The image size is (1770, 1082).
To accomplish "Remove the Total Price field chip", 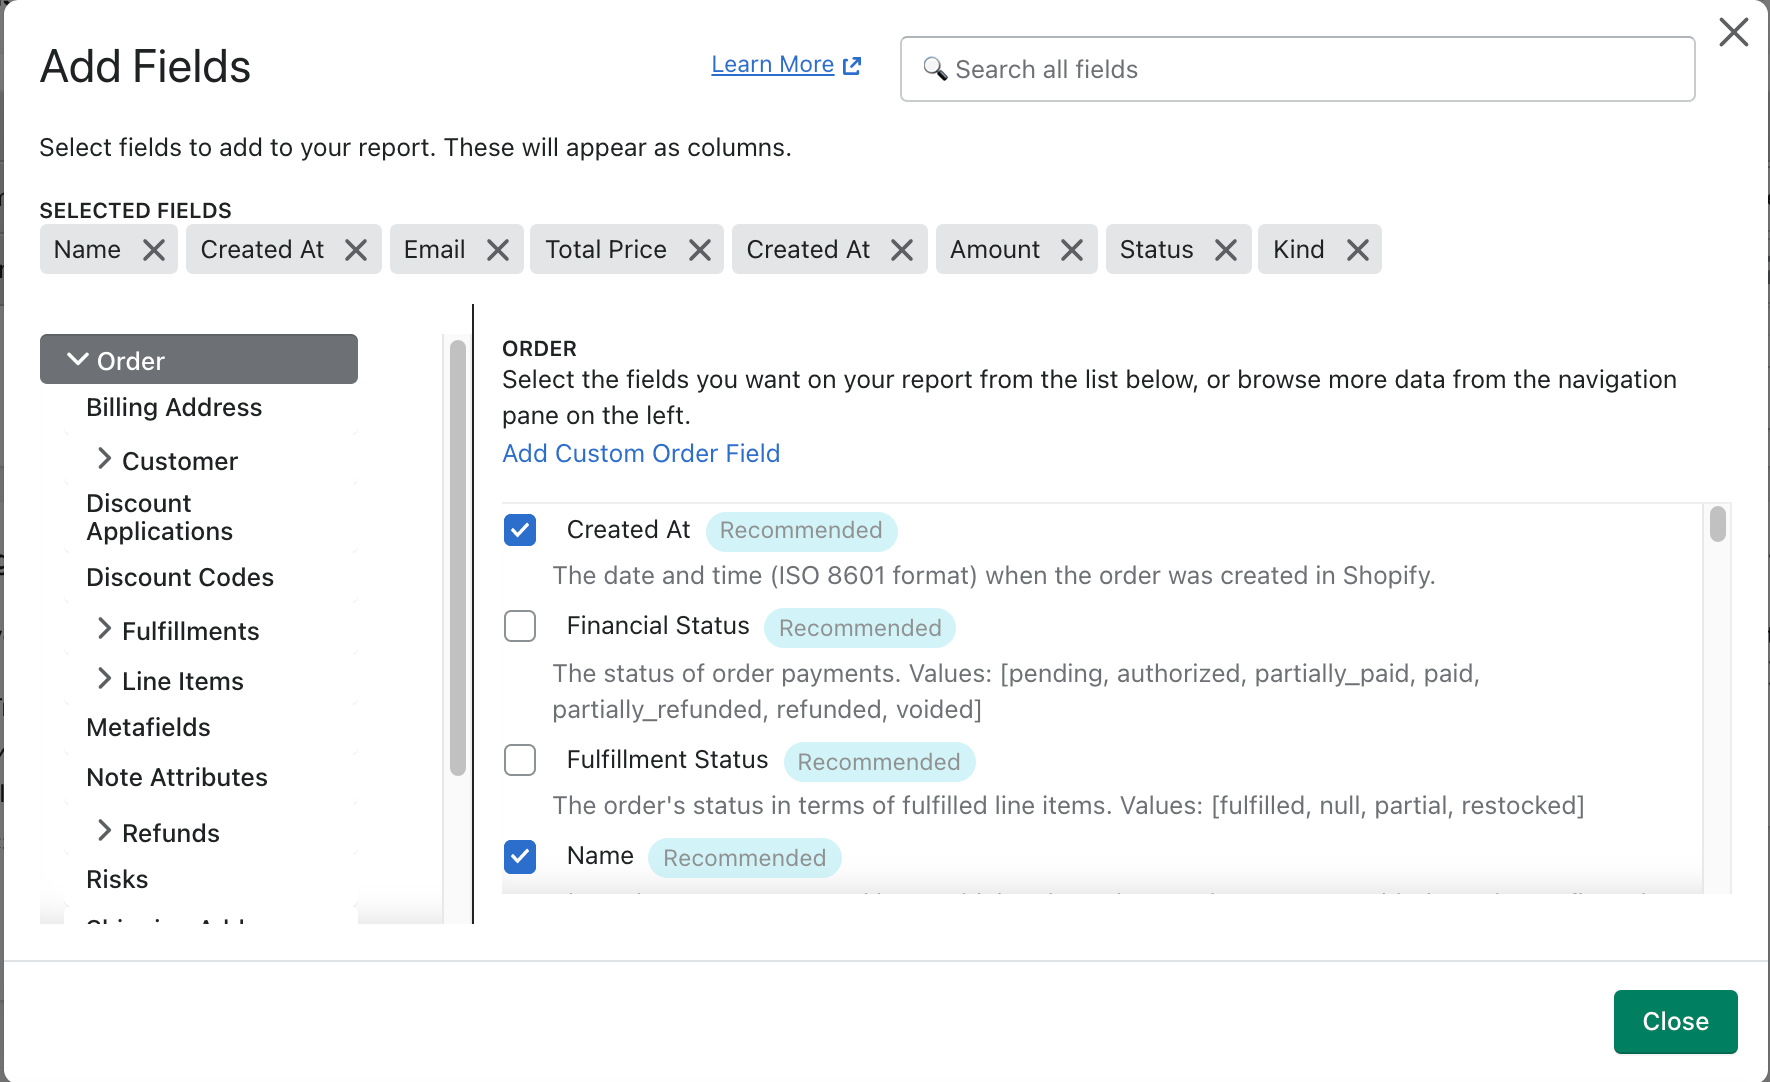I will tap(700, 250).
